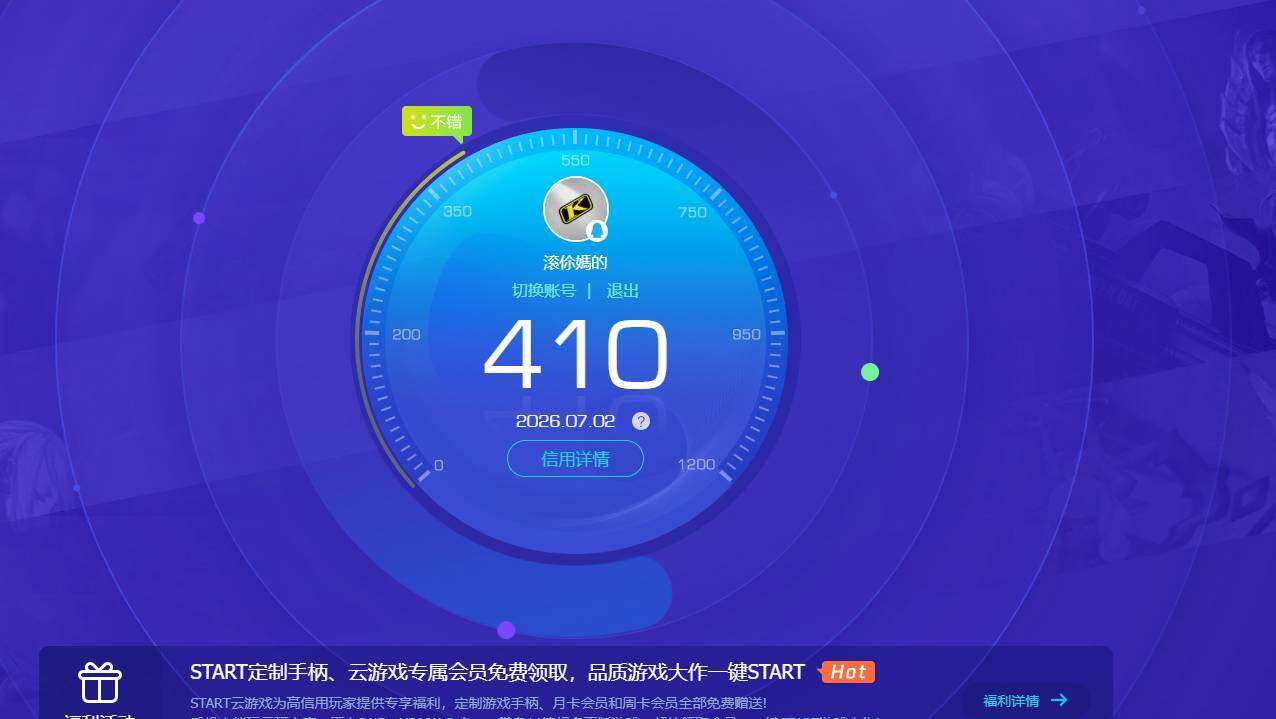Click the gauge label 550
The width and height of the screenshot is (1276, 719).
(x=575, y=160)
